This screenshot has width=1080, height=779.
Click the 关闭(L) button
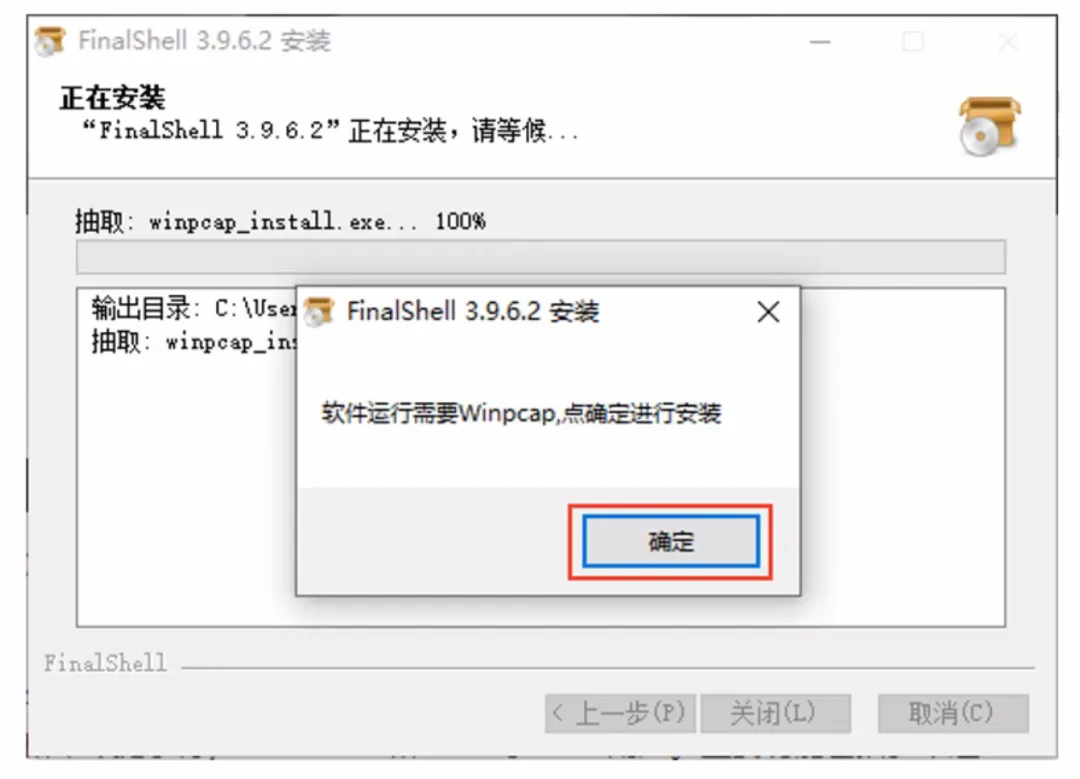(x=776, y=714)
